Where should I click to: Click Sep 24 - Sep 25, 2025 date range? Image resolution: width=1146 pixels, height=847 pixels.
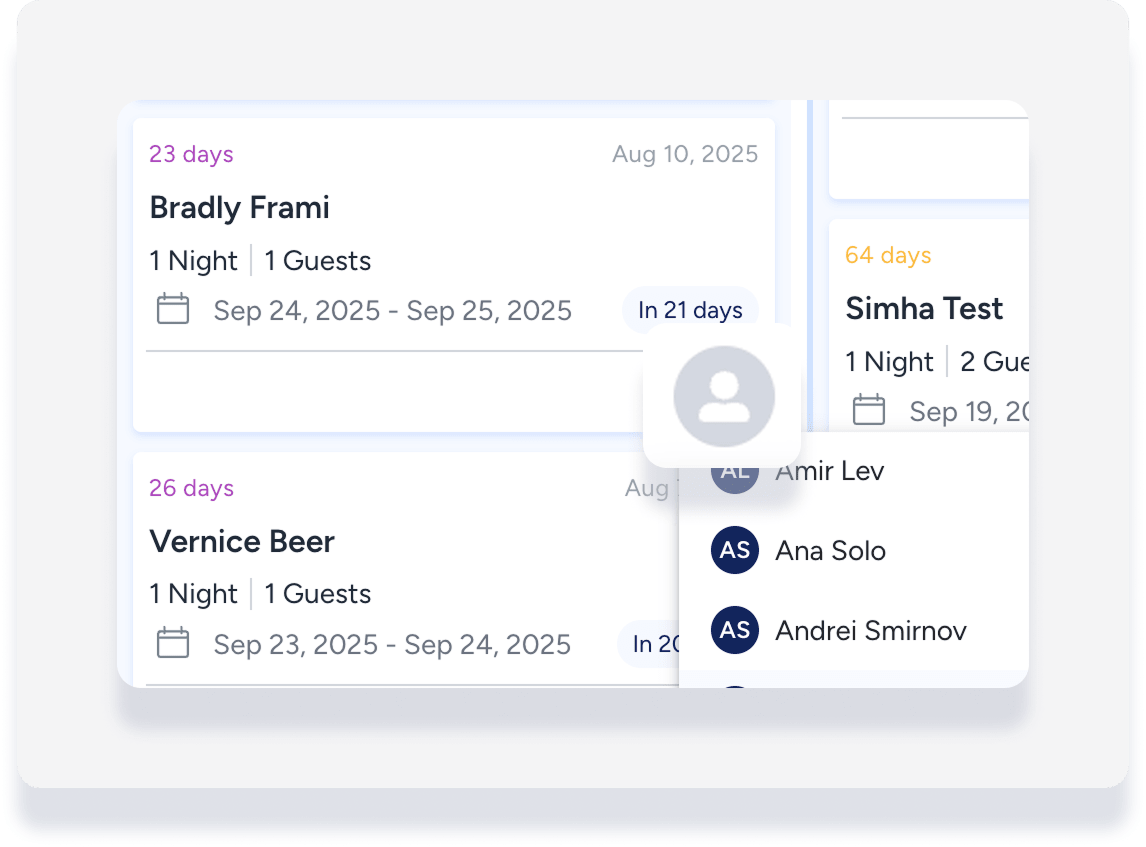tap(392, 310)
